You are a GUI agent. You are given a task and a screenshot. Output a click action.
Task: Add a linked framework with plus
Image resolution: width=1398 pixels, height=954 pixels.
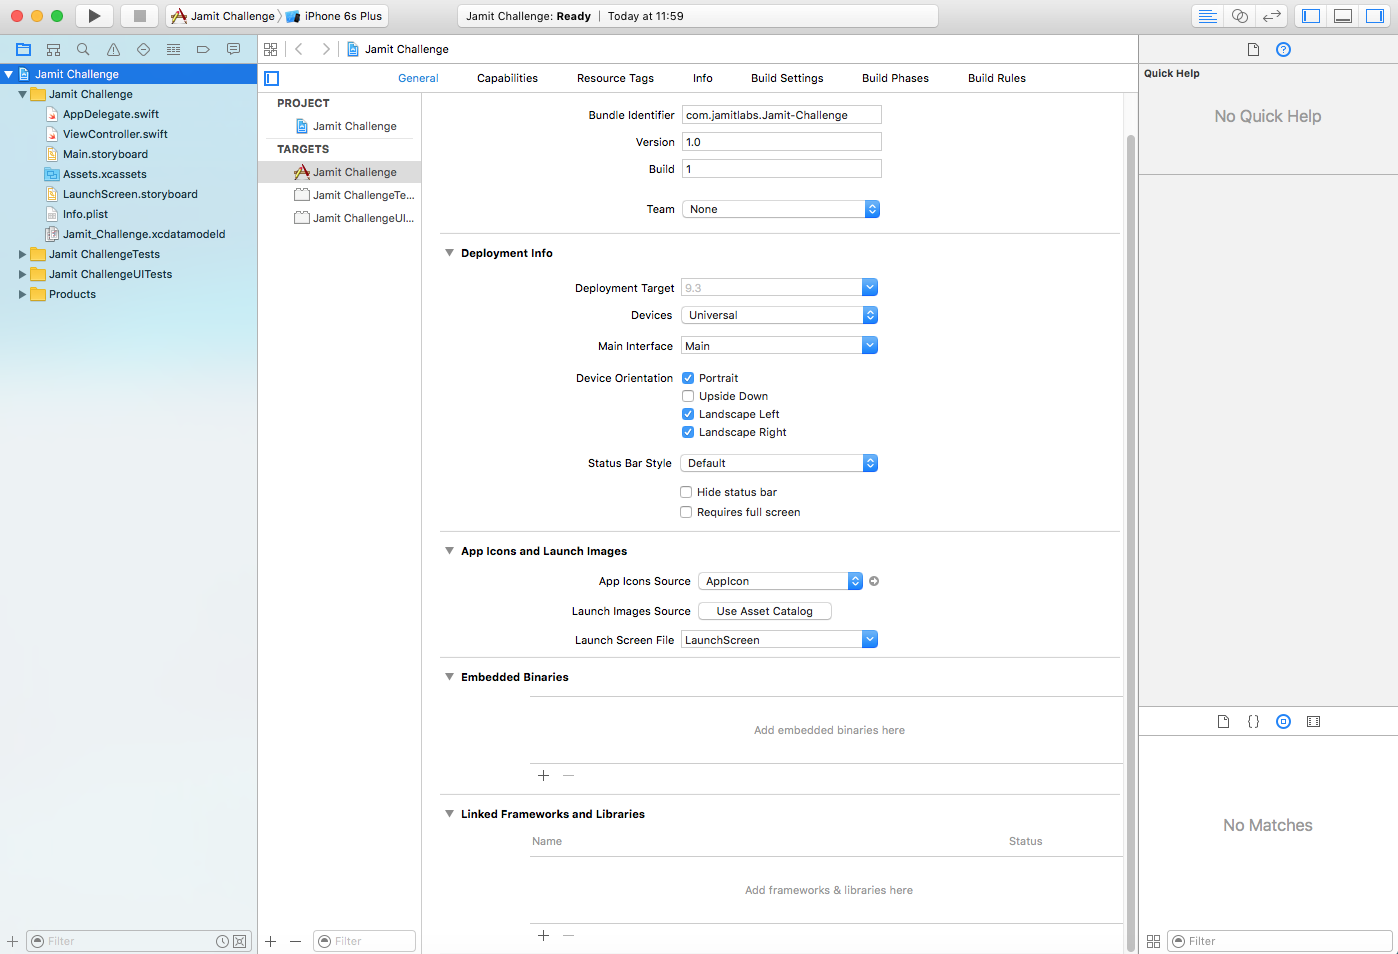point(543,935)
